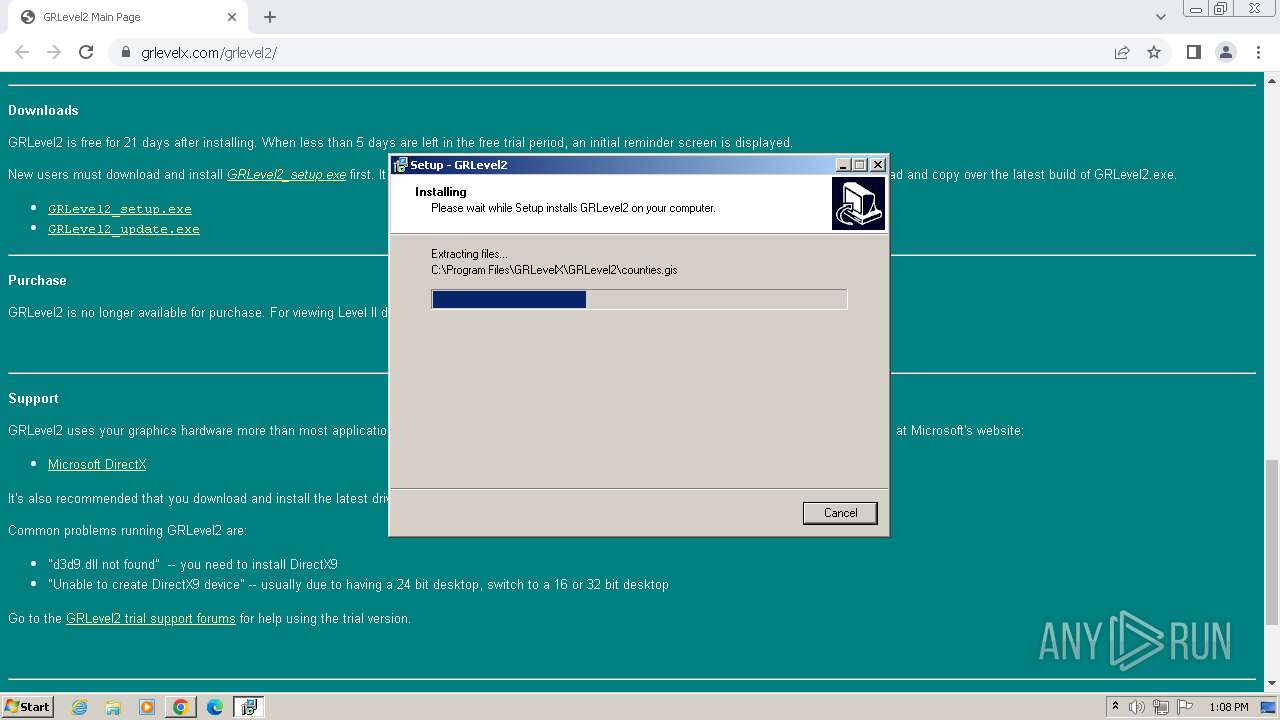Download GRLevel2_setup.exe from the list
The width and height of the screenshot is (1280, 720).
tap(120, 209)
